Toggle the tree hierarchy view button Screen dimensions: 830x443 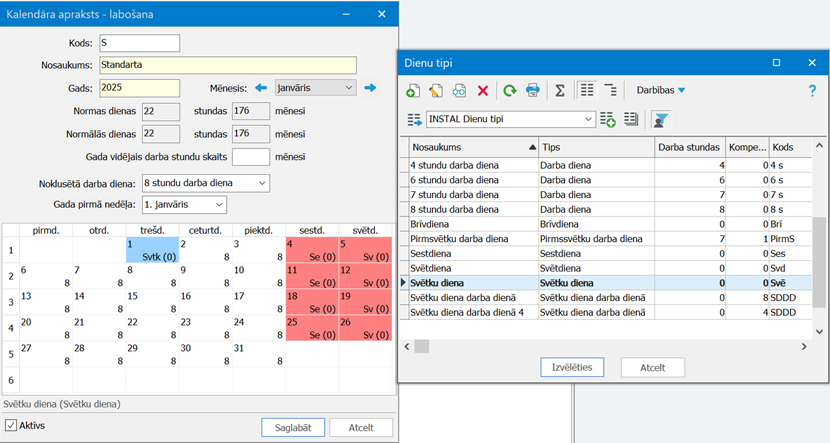(x=610, y=90)
